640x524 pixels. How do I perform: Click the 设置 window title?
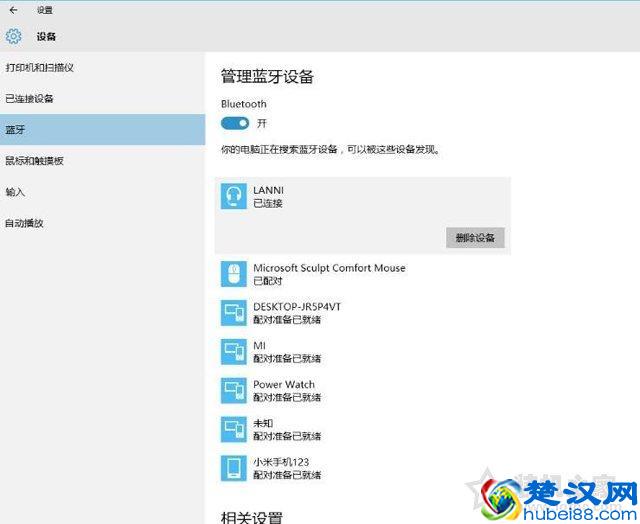(45, 10)
